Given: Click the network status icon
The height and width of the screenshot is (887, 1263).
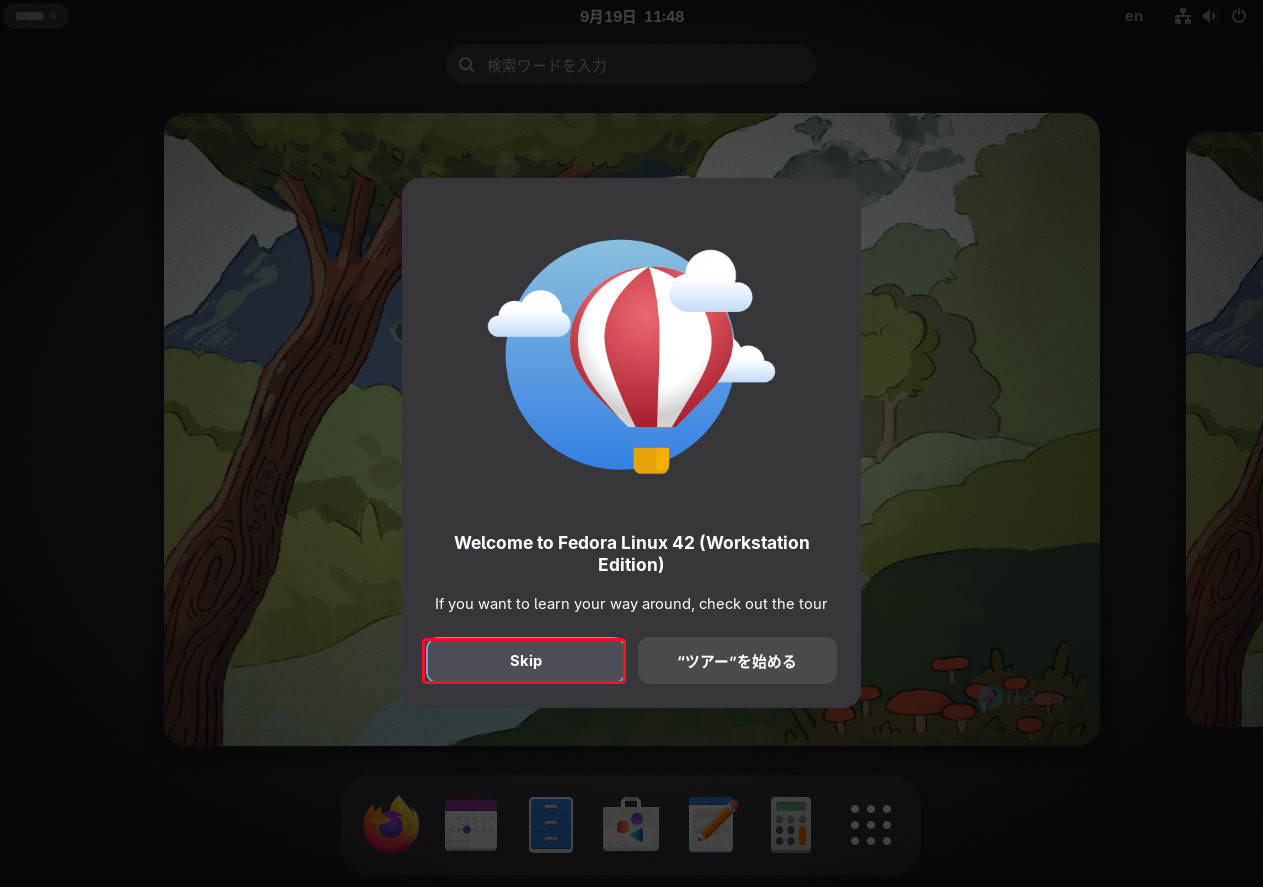Looking at the screenshot, I should (1183, 16).
